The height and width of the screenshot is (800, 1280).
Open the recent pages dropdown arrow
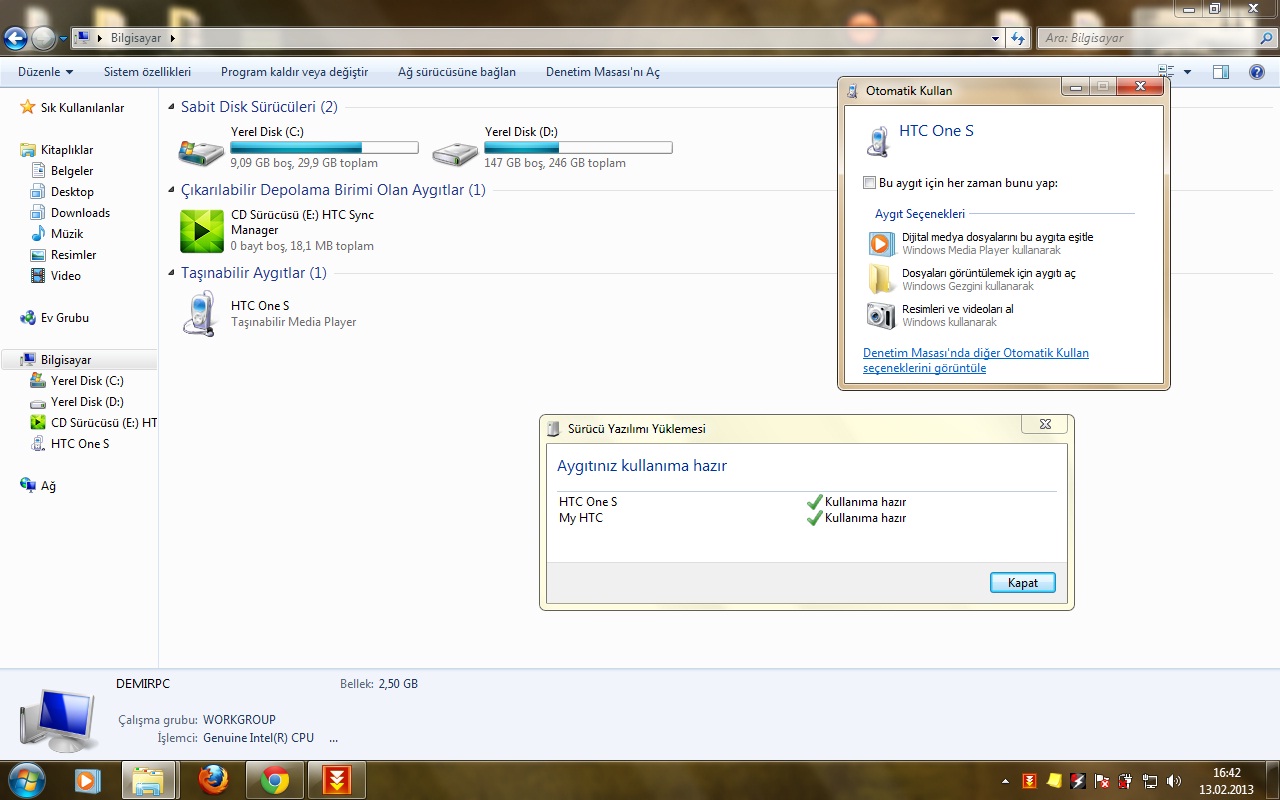(64, 39)
